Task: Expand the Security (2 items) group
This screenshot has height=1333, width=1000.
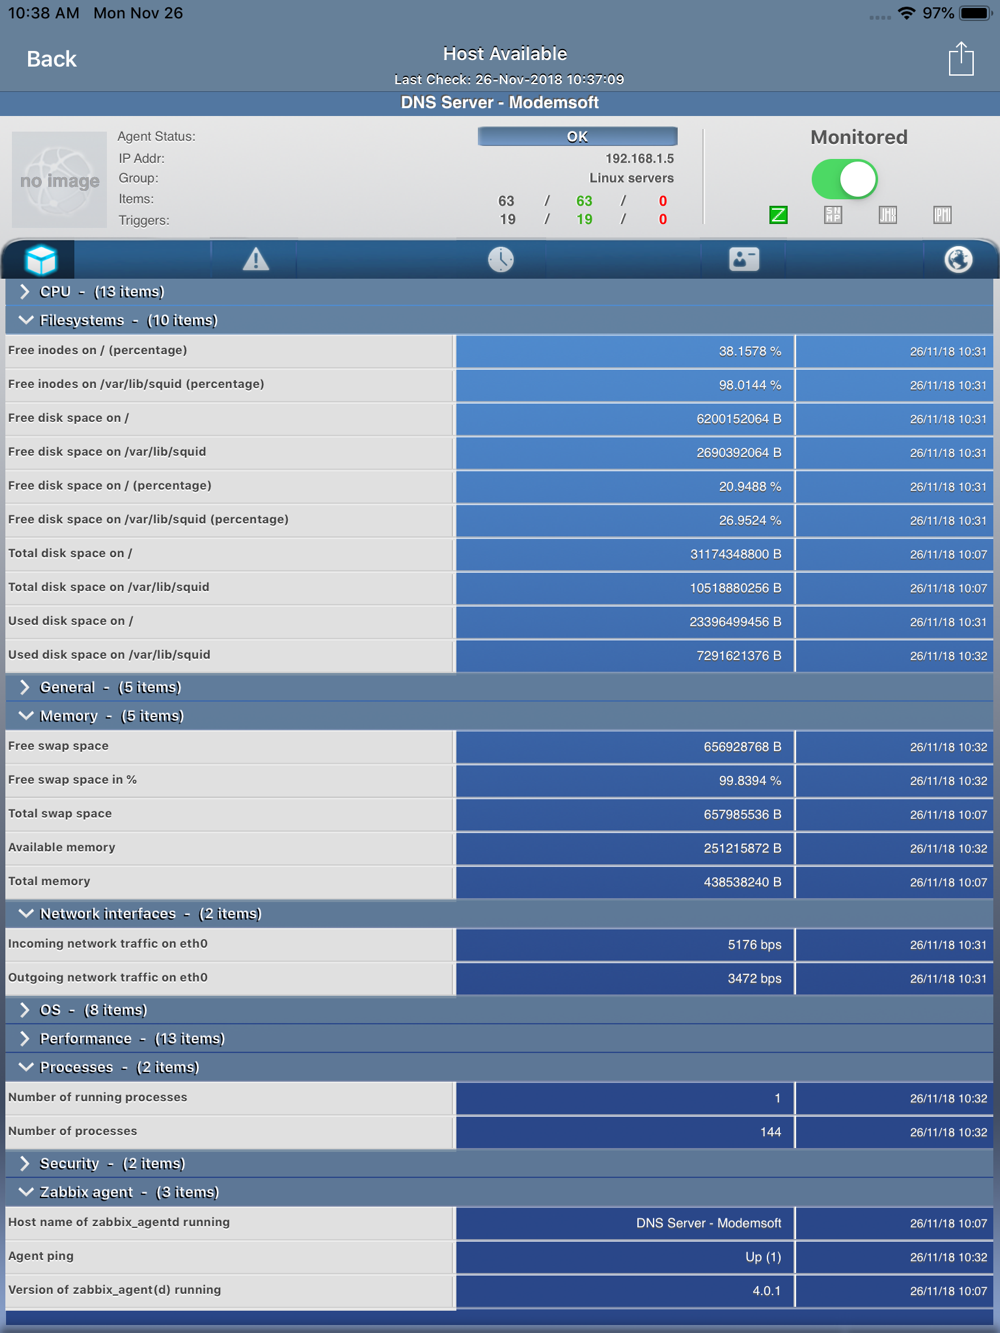Action: pyautogui.click(x=500, y=1164)
